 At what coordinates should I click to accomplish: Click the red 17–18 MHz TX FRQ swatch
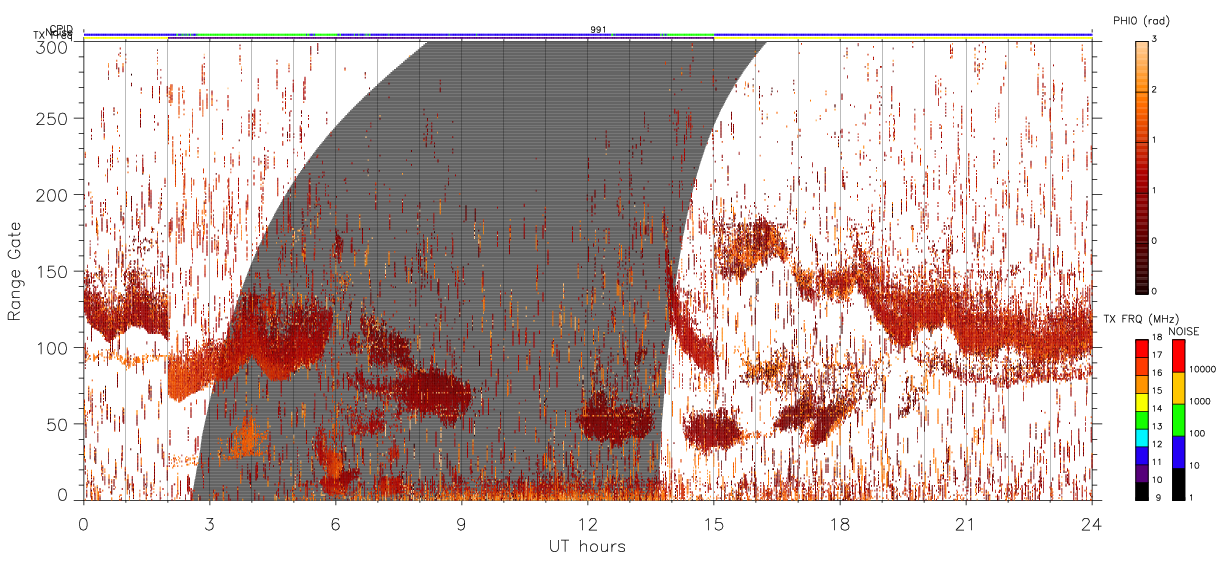1141,349
